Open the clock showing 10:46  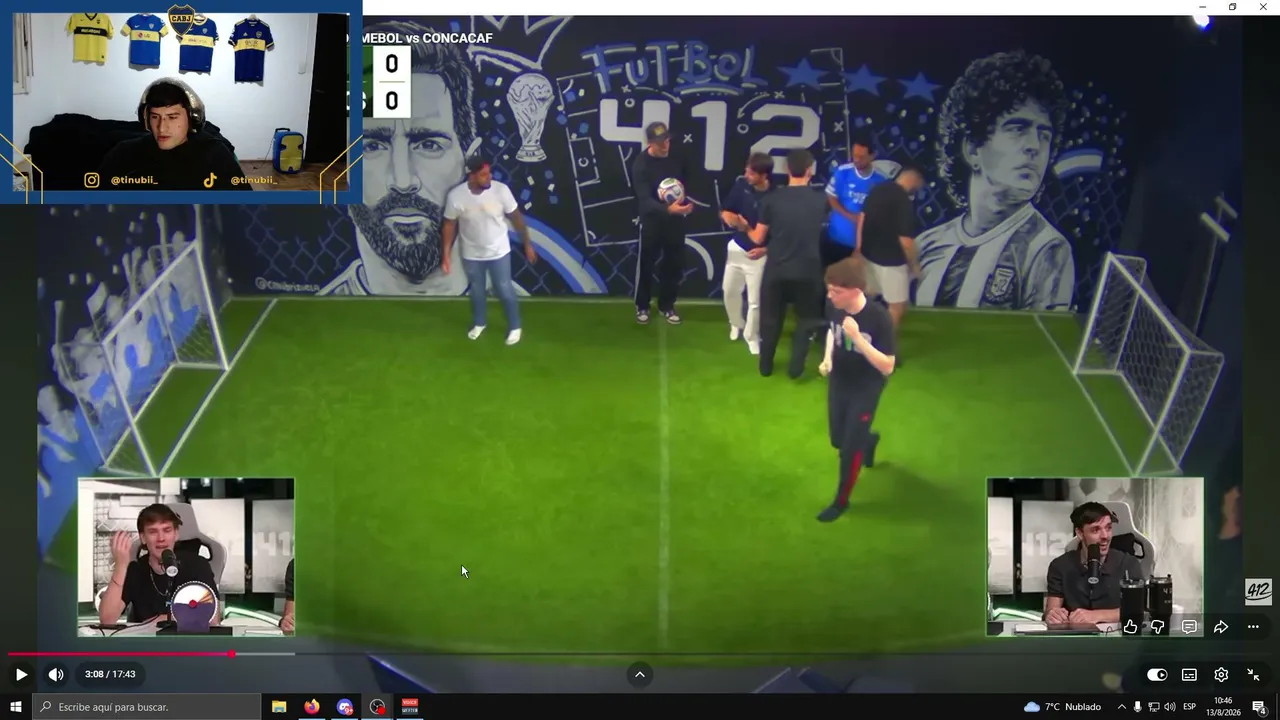pos(1223,707)
